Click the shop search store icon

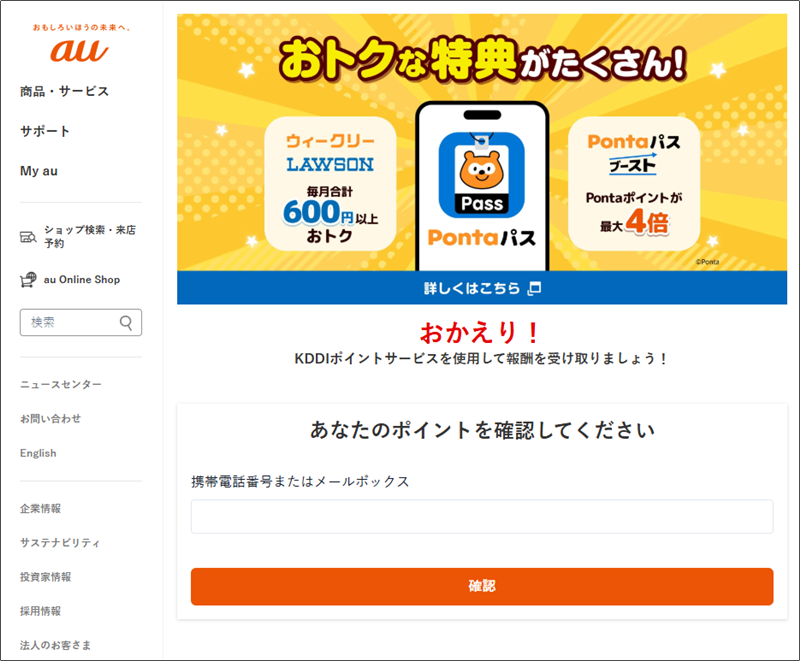tap(28, 237)
